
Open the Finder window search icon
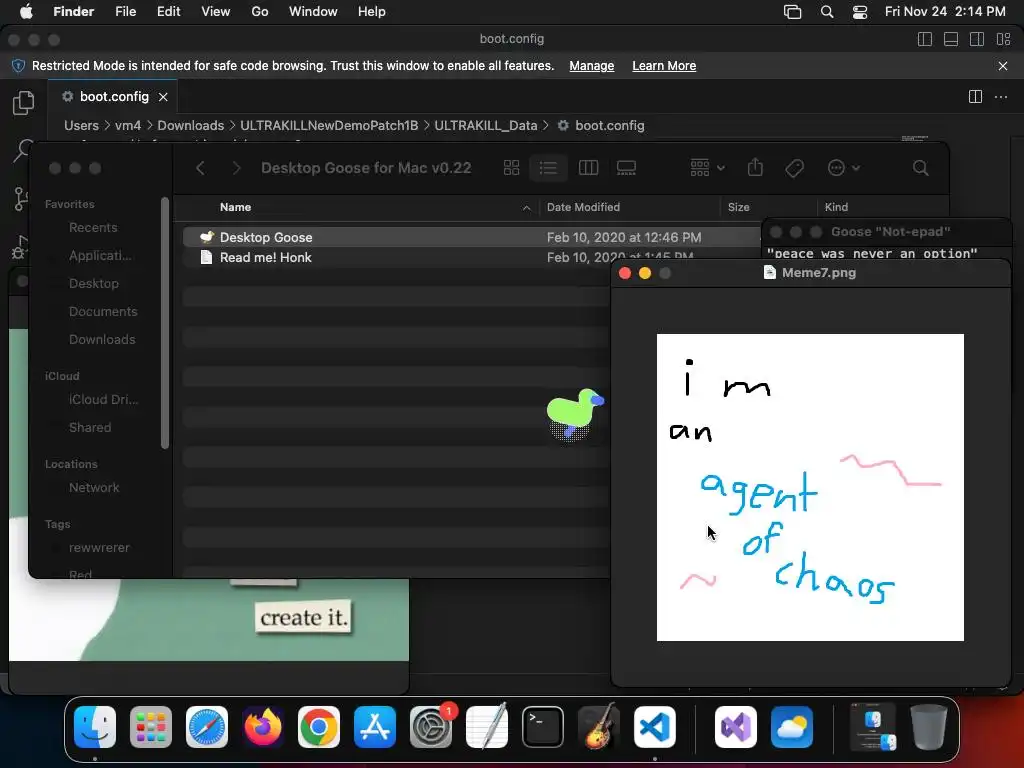(921, 168)
